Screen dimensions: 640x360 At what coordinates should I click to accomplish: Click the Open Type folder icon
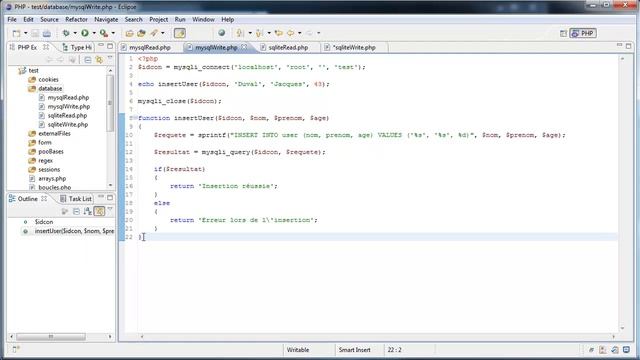[x=129, y=33]
